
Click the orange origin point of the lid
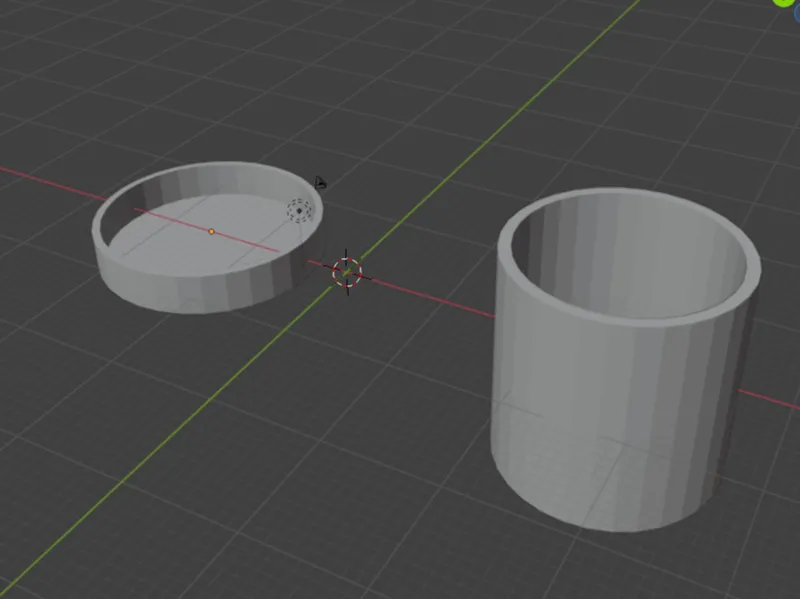(x=212, y=232)
